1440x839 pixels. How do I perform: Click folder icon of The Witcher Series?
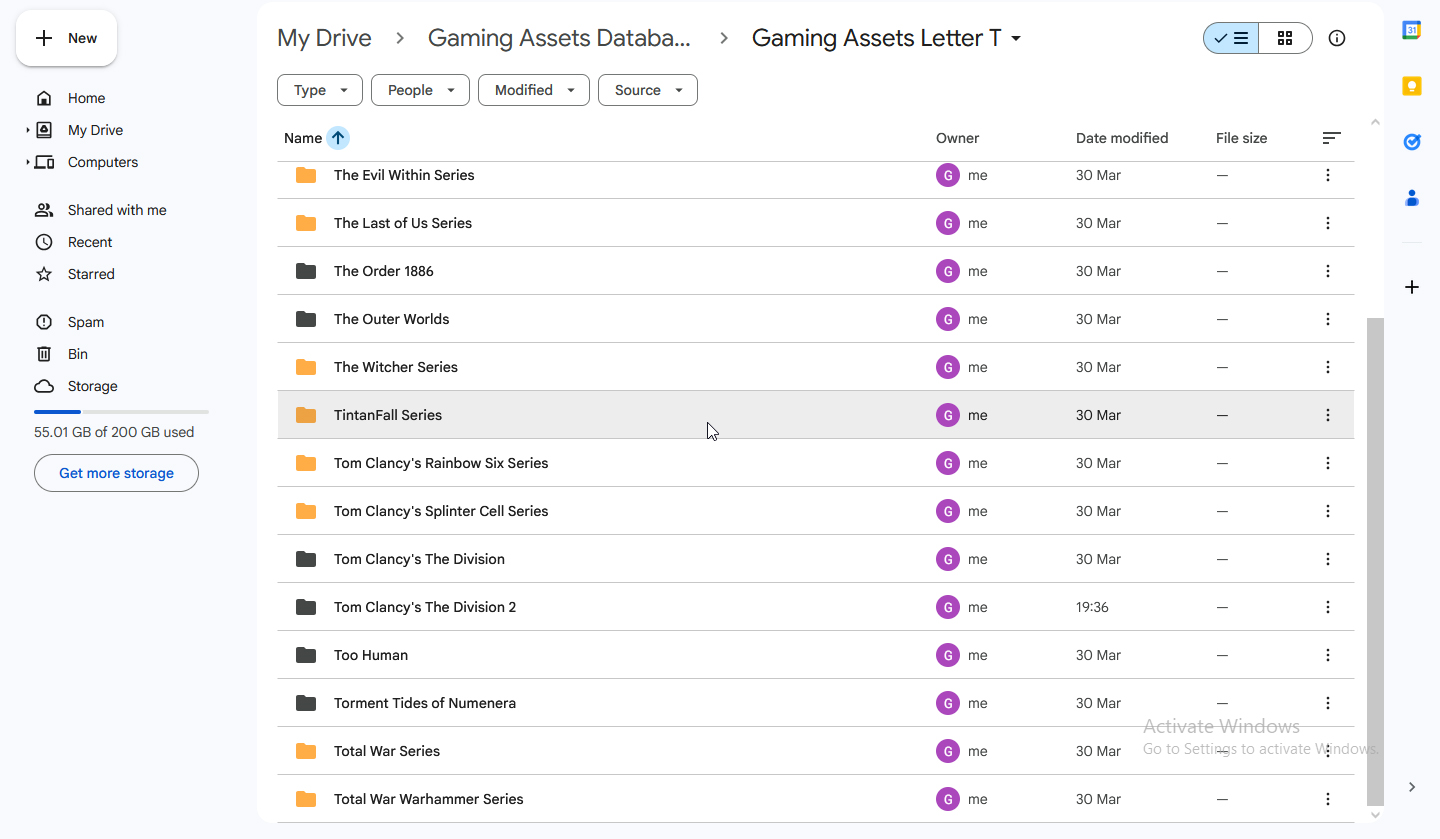(306, 367)
